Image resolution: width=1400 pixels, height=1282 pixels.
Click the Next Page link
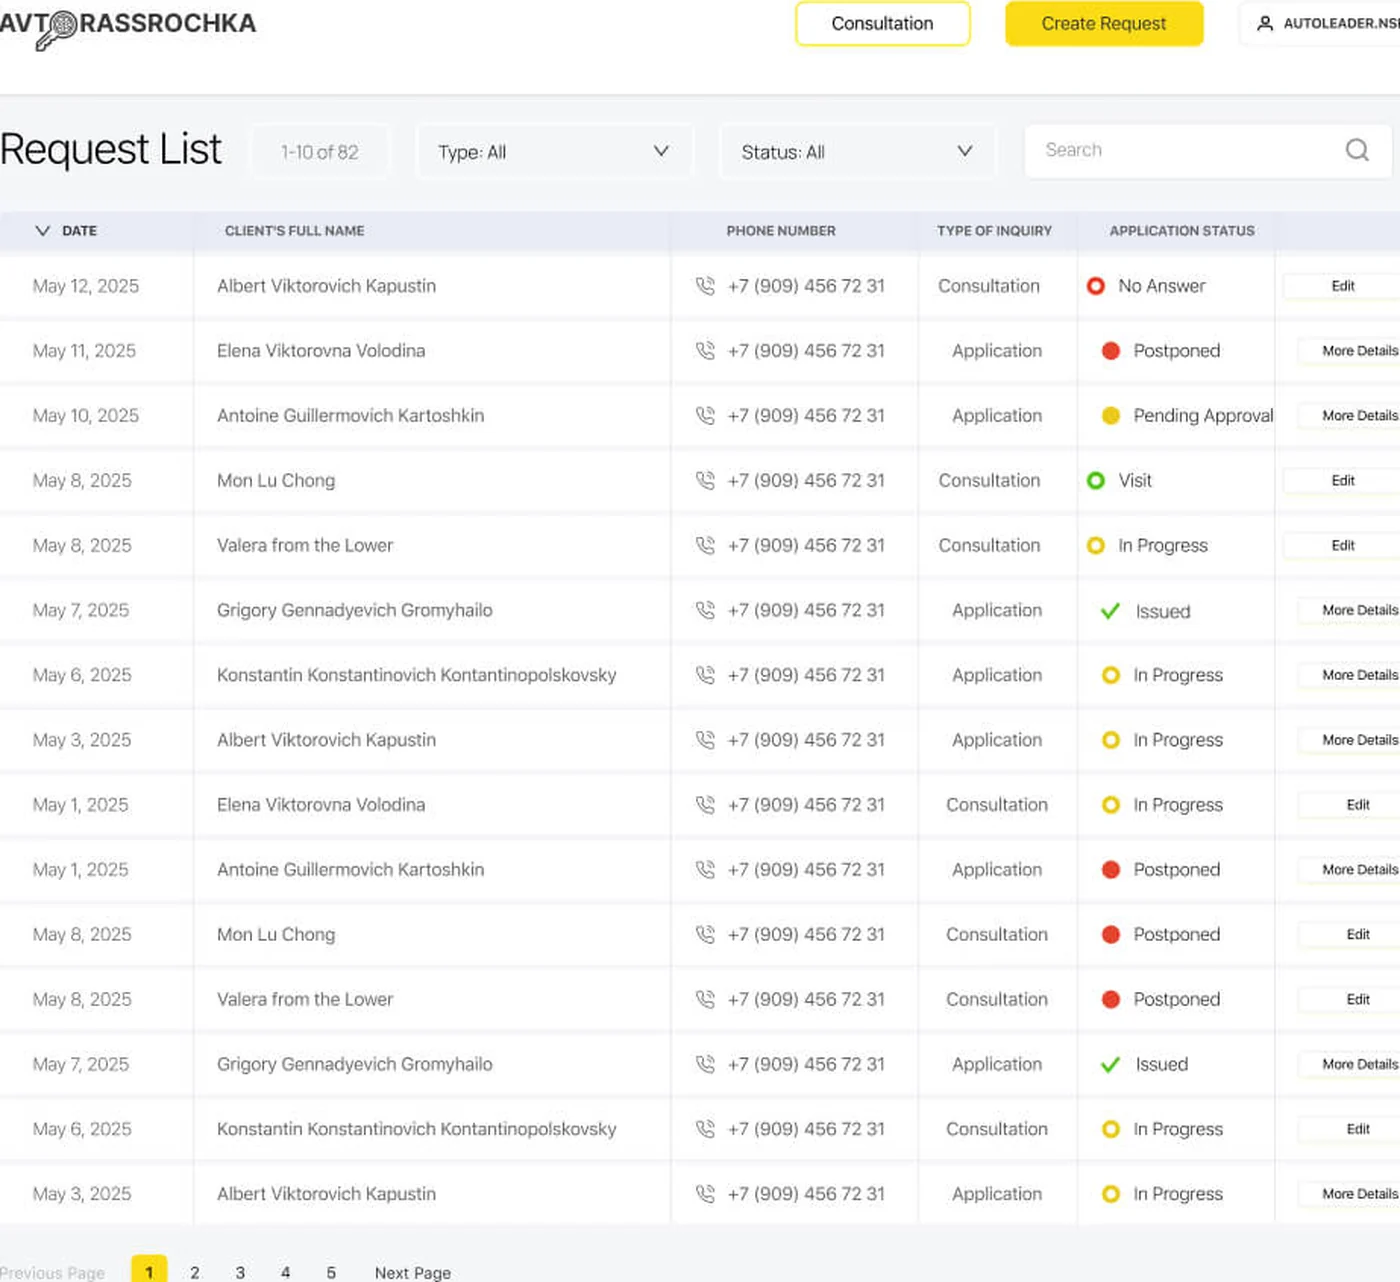coord(413,1272)
